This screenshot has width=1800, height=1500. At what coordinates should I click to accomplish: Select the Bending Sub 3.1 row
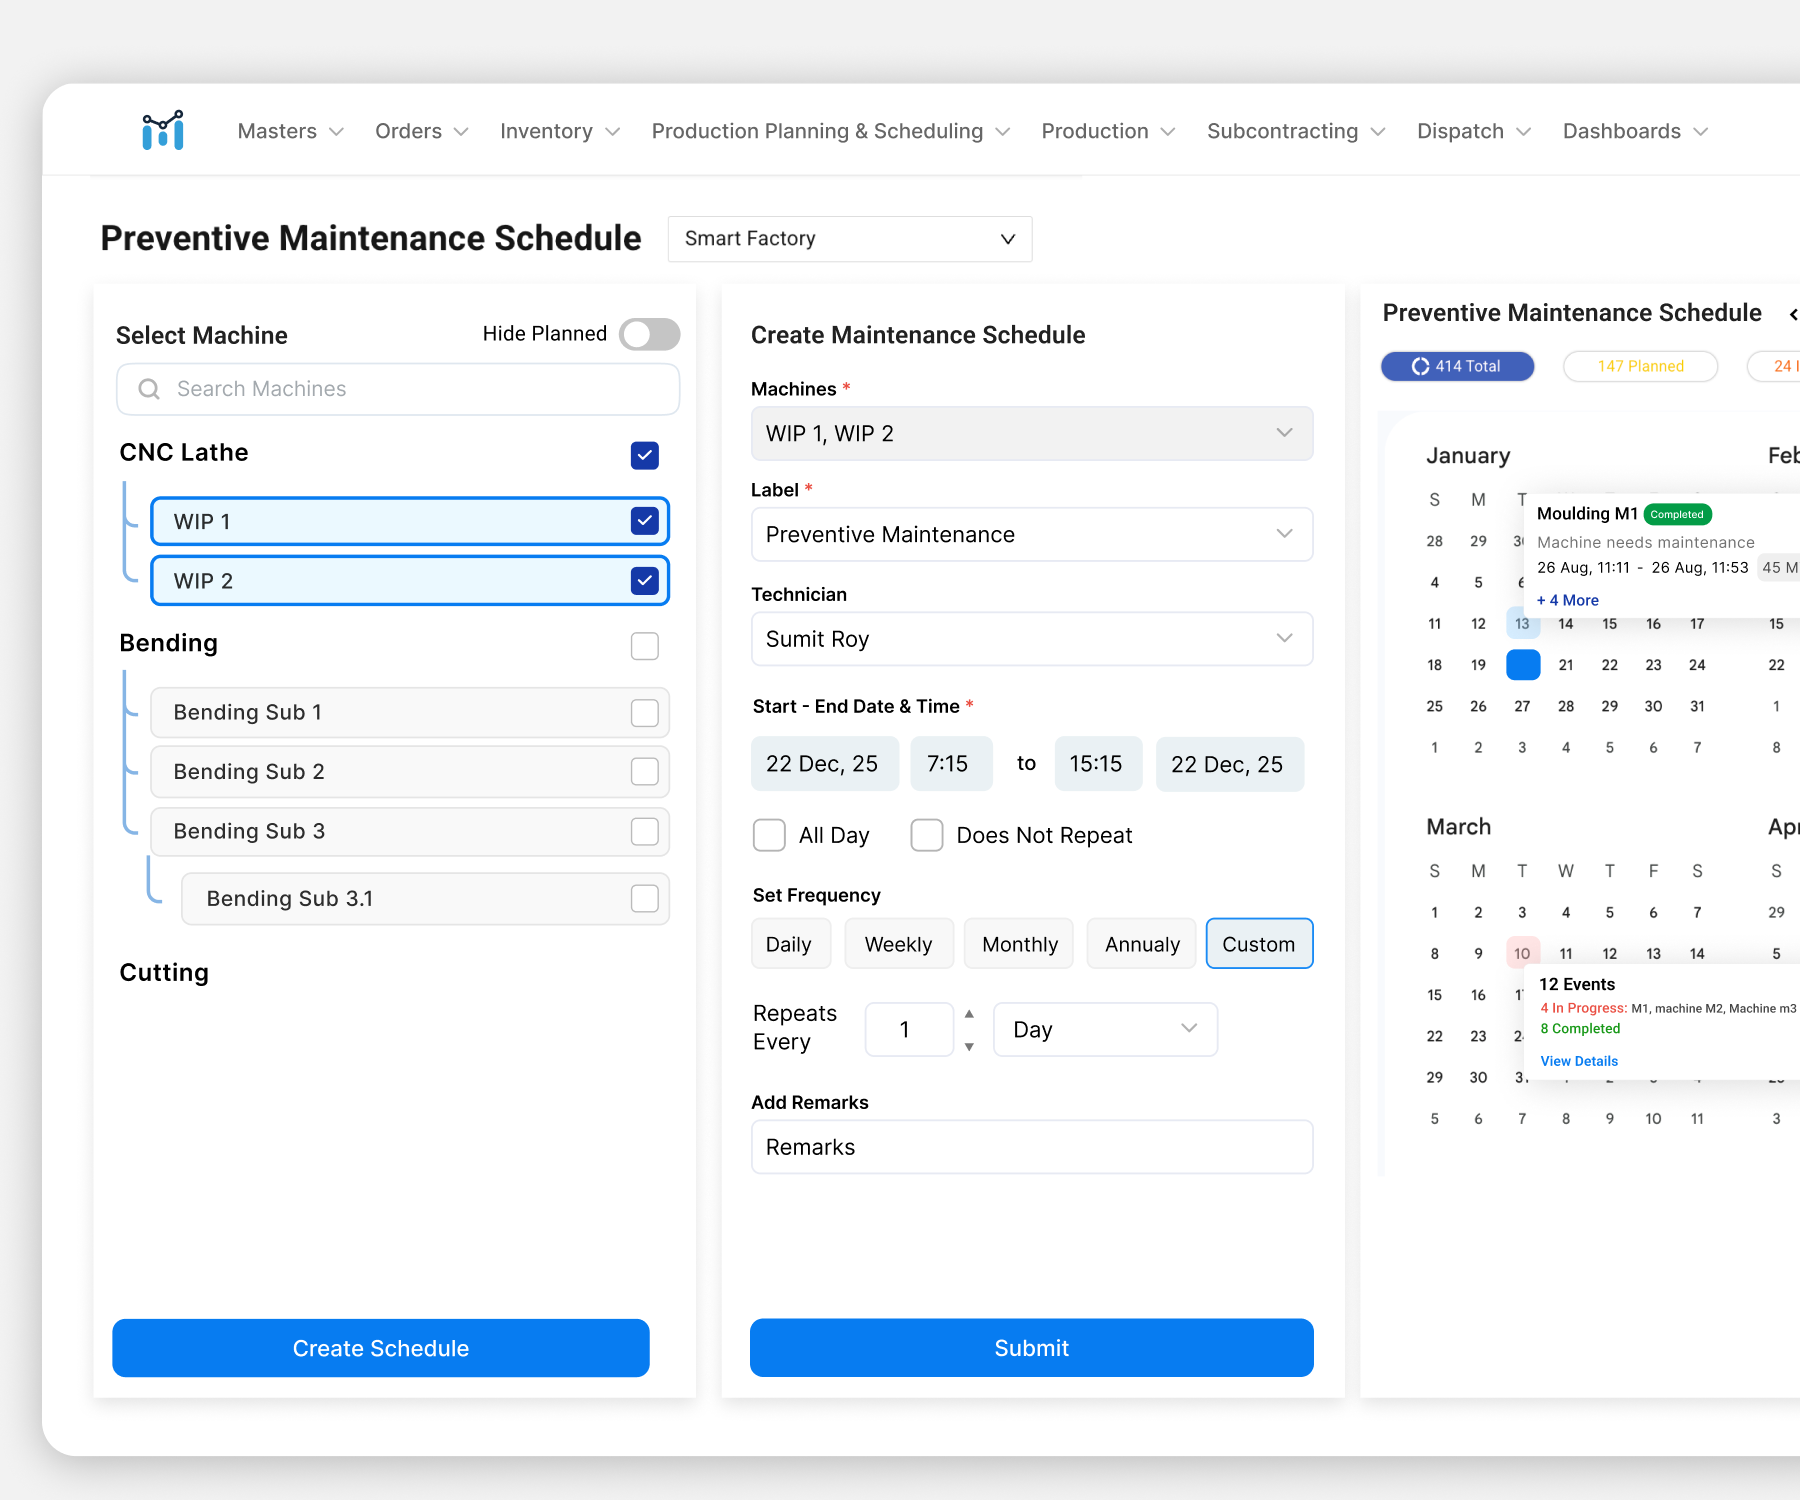click(425, 899)
